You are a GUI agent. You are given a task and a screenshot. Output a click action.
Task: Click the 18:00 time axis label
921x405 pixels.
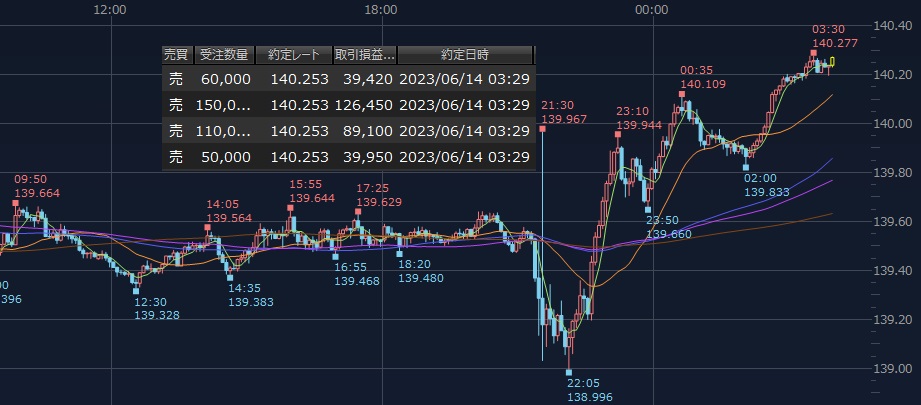pos(380,9)
